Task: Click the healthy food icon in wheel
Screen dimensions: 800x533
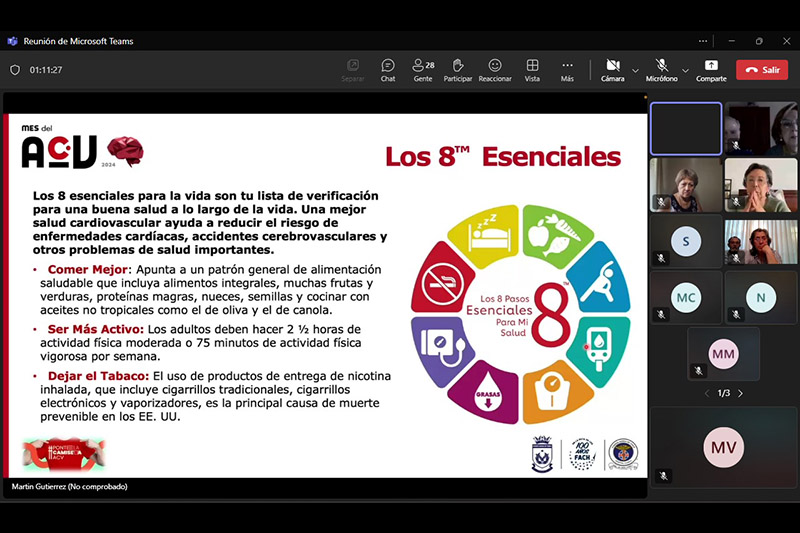Action: (x=556, y=235)
